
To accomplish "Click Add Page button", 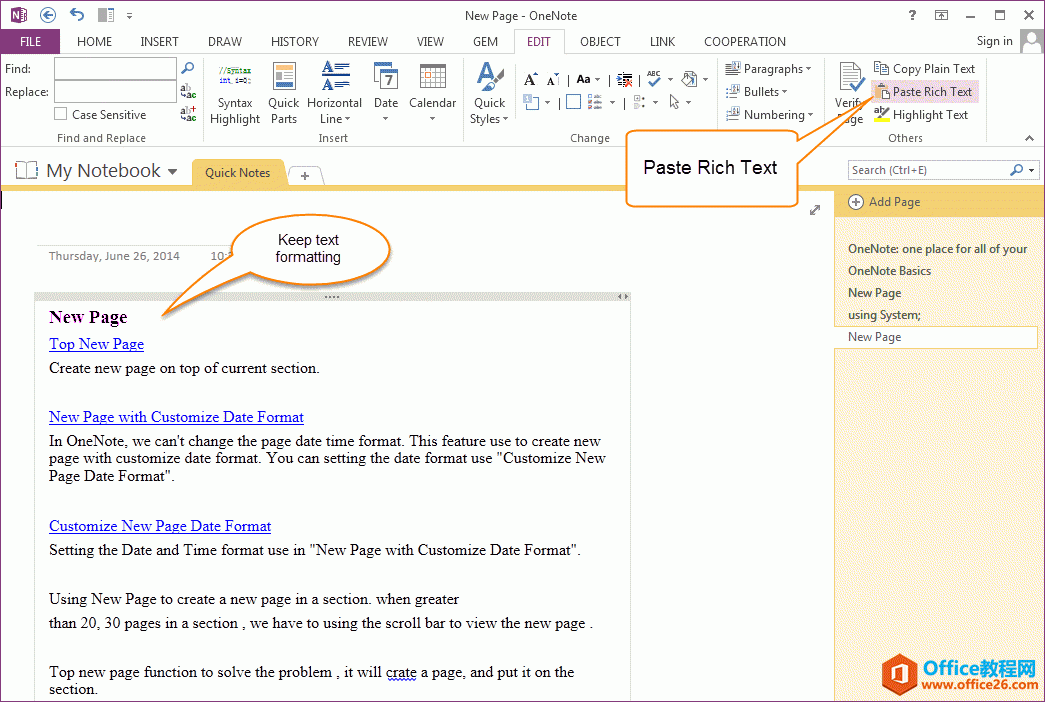I will click(x=884, y=201).
